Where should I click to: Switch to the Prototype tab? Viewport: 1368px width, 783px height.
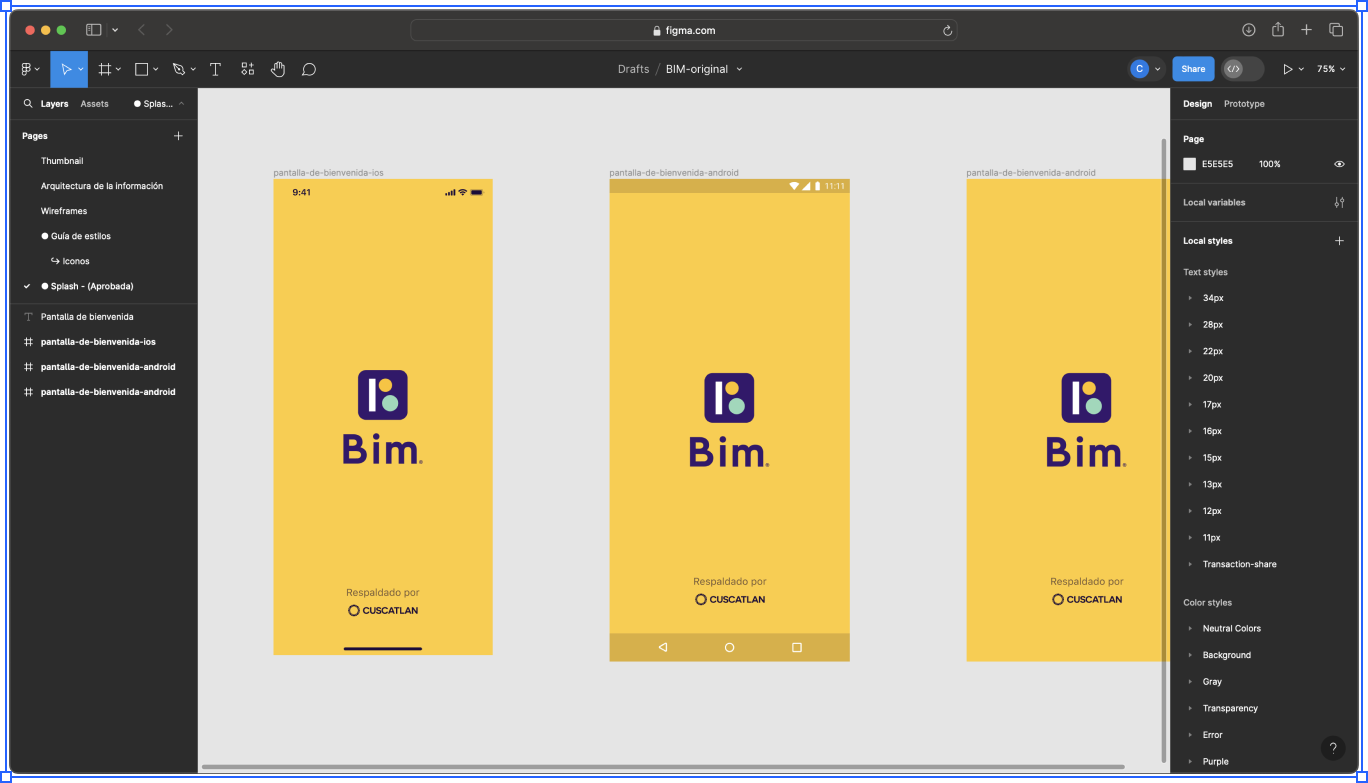point(1244,104)
